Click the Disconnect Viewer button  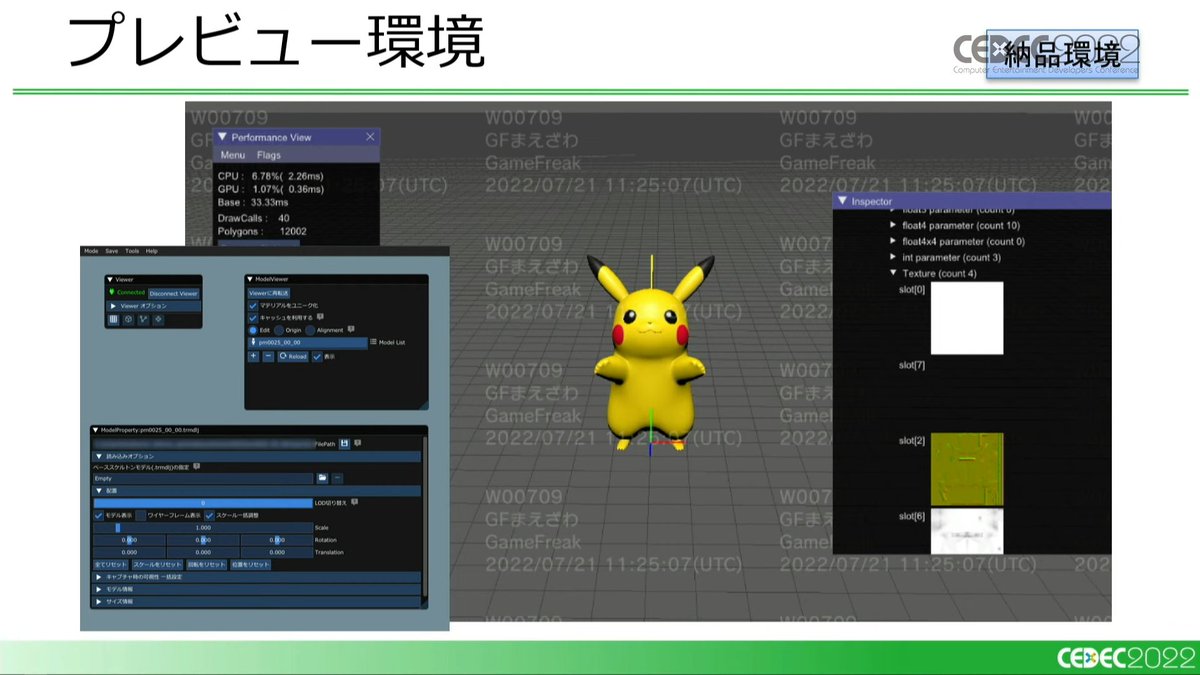tap(174, 293)
